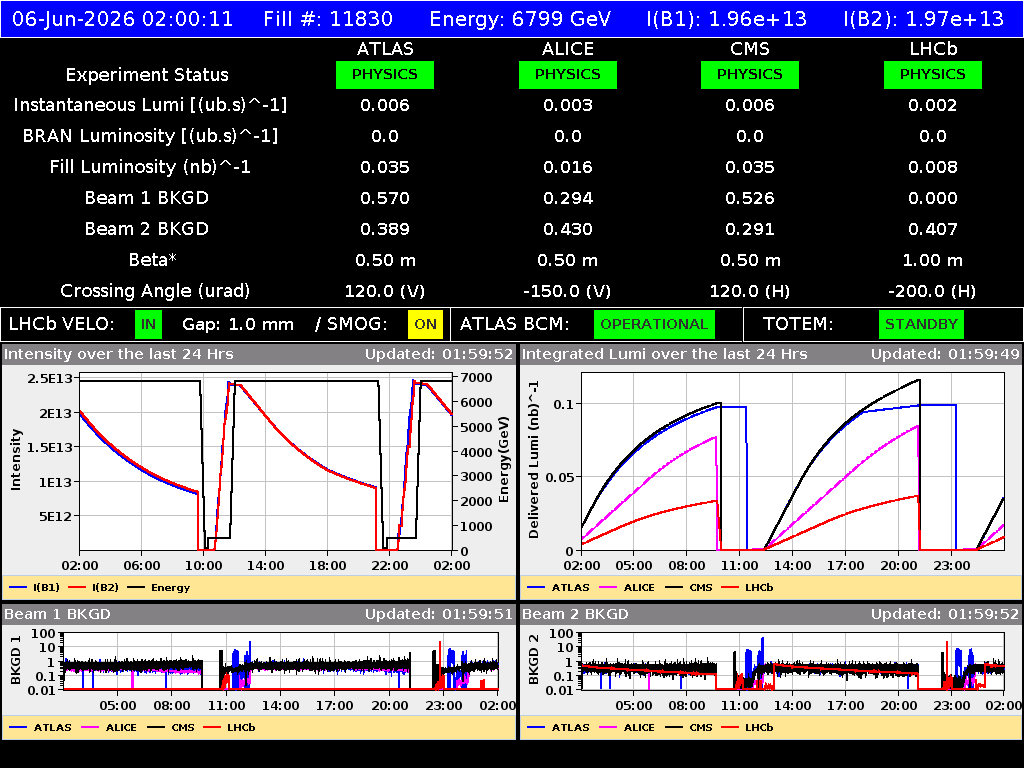The height and width of the screenshot is (768, 1024).
Task: Click the Energy legend entry
Action: click(159, 588)
